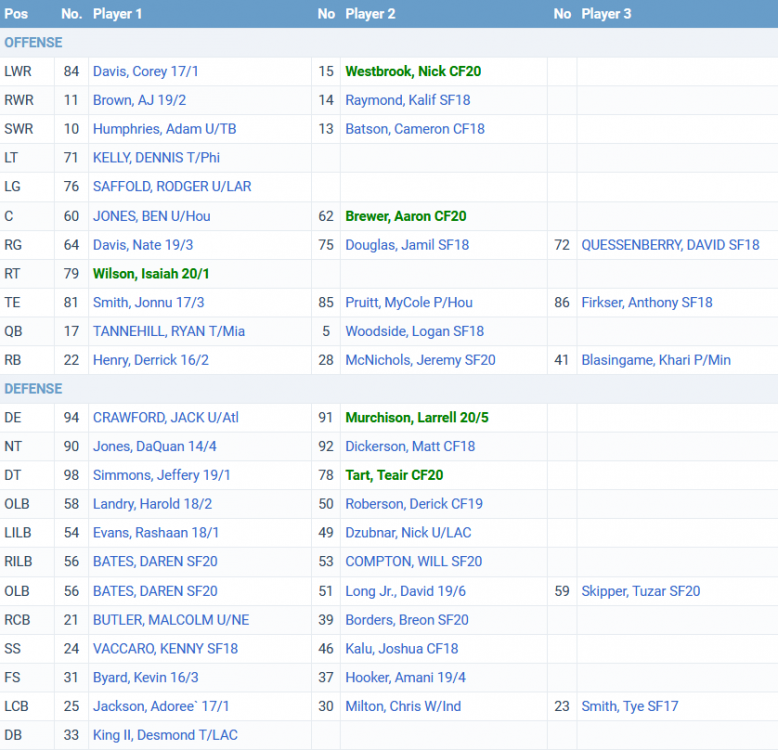The width and height of the screenshot is (778, 750).
Task: Click COMPTON, WILL SF20 link
Action: coord(413,562)
